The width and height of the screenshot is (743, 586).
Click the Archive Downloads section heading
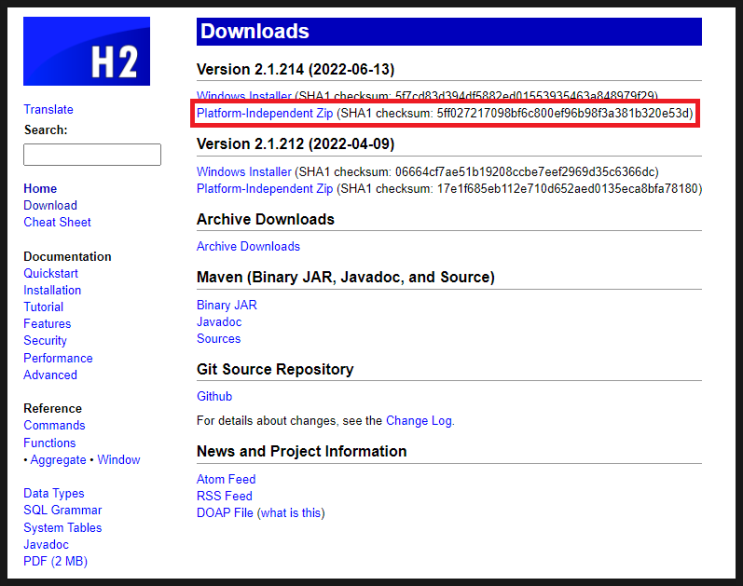click(265, 219)
